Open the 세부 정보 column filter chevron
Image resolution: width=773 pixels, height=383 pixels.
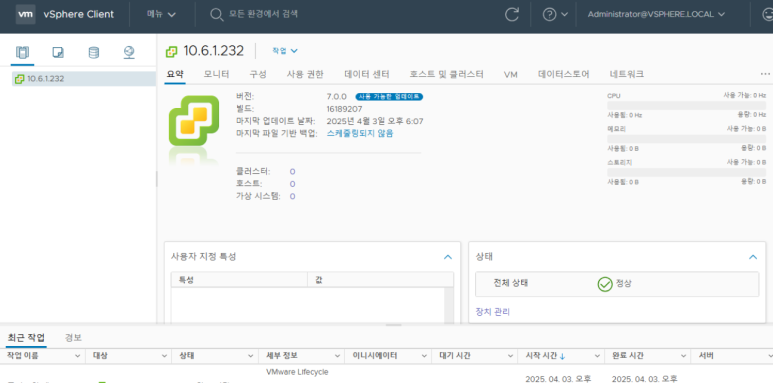click(337, 356)
